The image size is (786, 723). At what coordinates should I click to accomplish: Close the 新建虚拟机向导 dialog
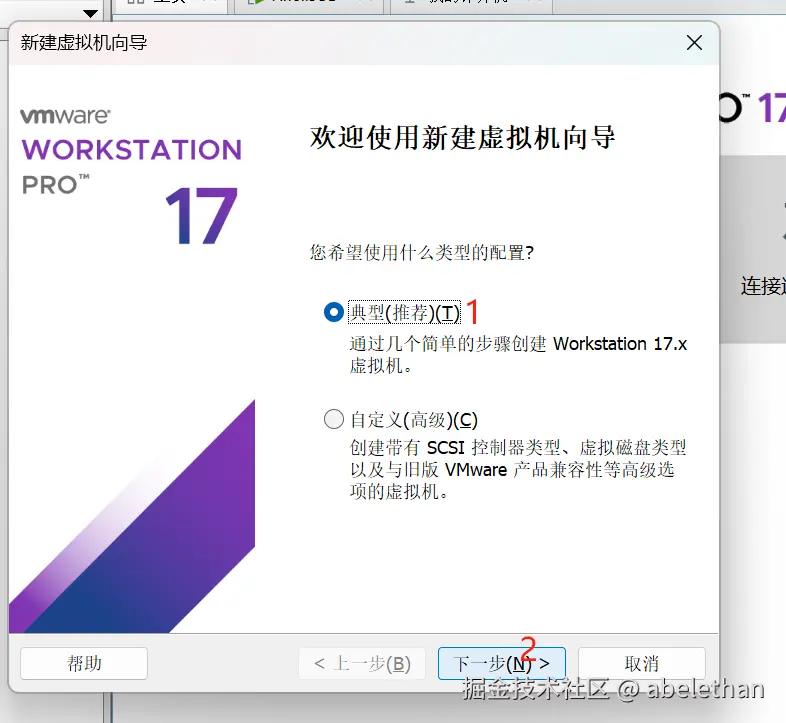pyautogui.click(x=694, y=43)
